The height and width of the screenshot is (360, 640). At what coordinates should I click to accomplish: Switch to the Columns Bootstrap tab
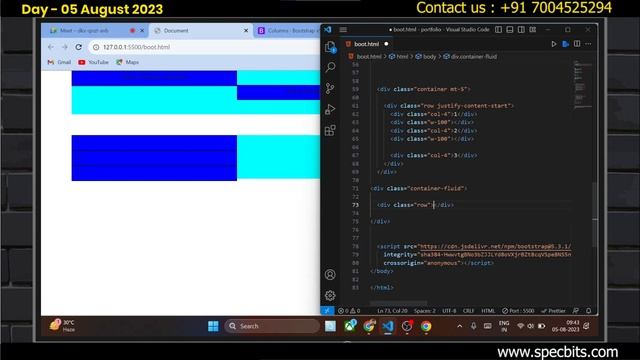point(287,31)
